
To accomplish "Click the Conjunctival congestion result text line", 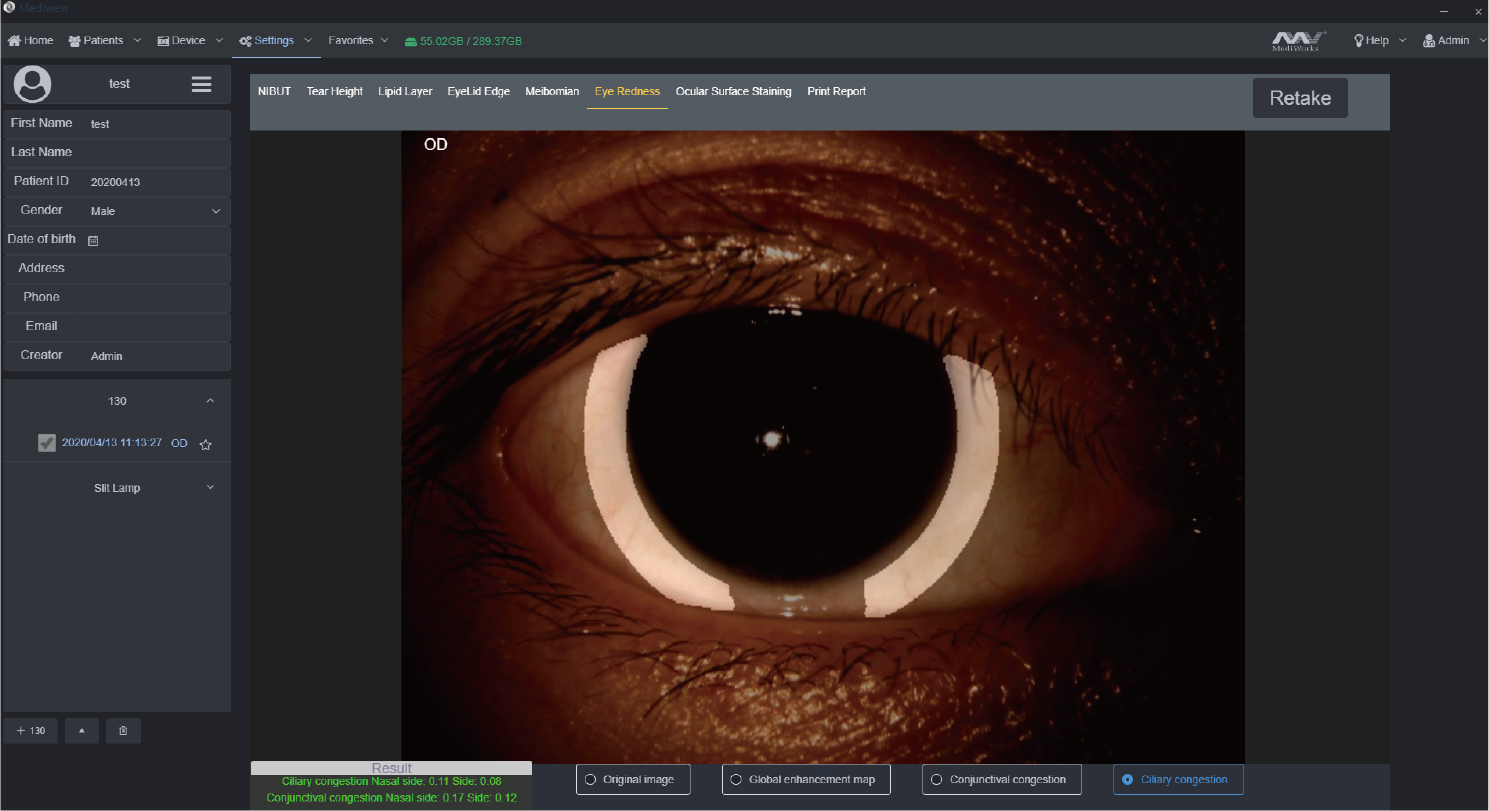I will pos(392,798).
